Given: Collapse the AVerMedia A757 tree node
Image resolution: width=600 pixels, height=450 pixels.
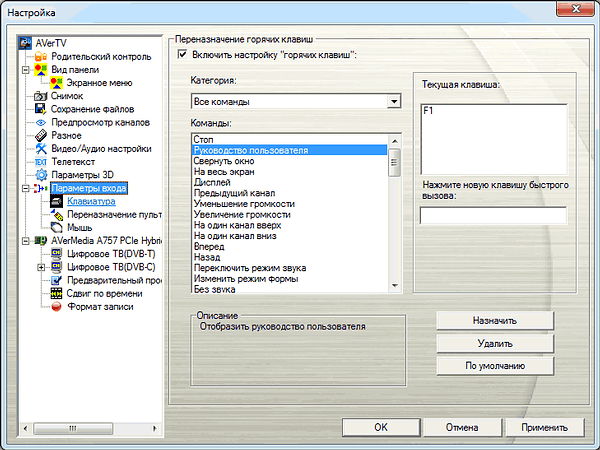Looking at the screenshot, I should [x=25, y=241].
